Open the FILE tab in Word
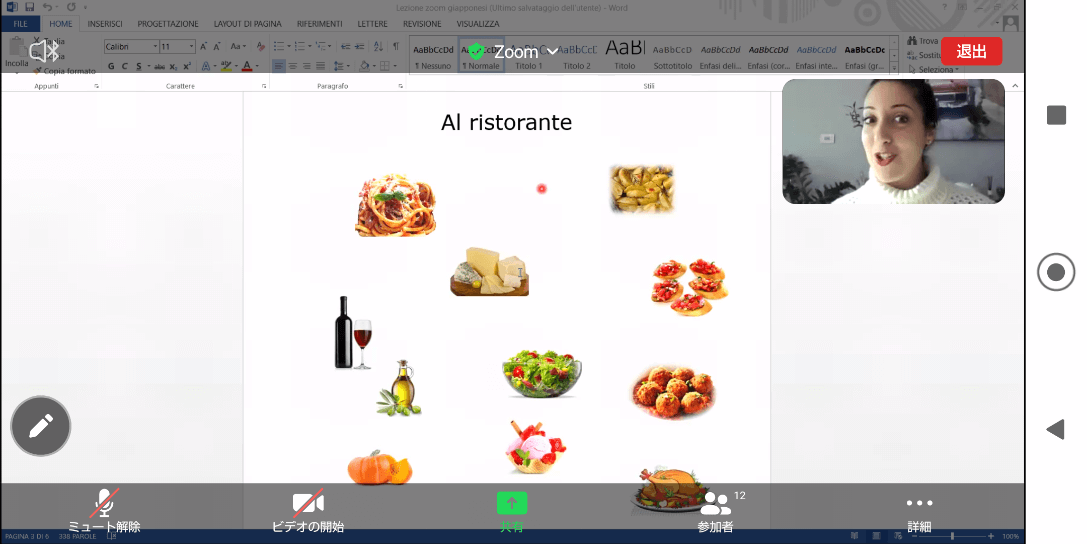 coord(21,24)
